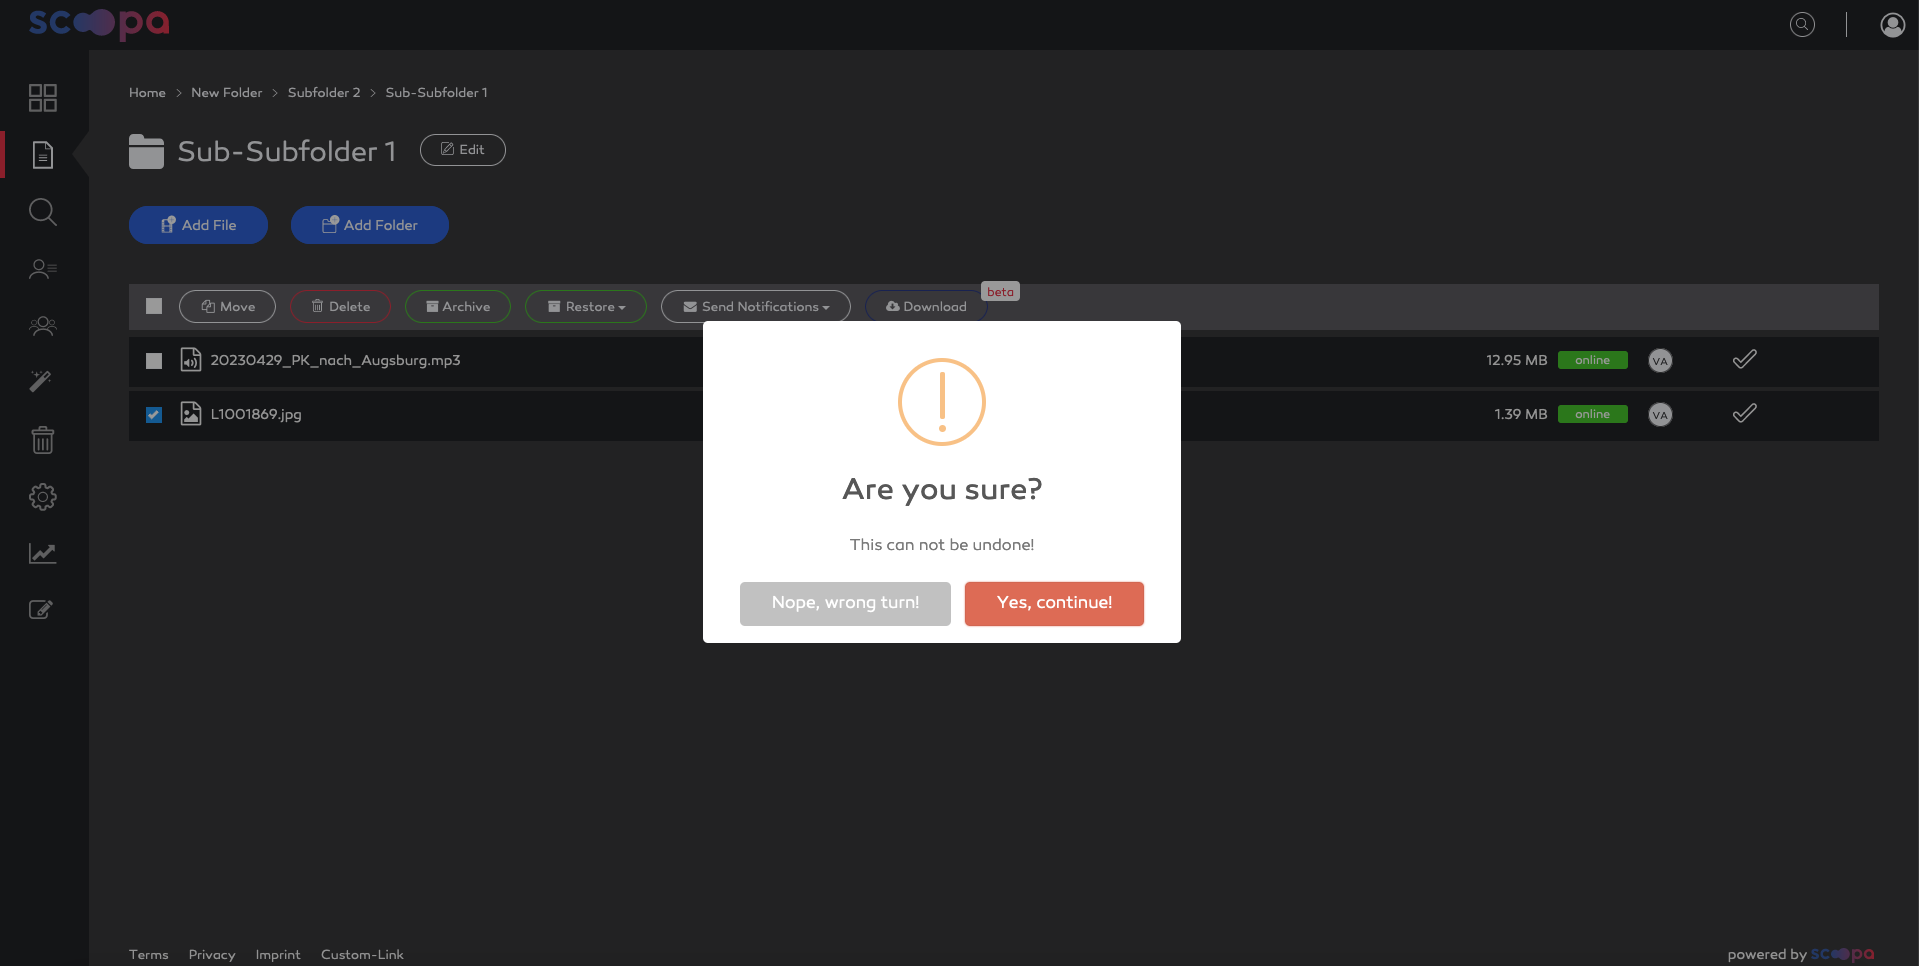
Task: Toggle the select-all checkbox in the toolbar
Action: tap(154, 306)
